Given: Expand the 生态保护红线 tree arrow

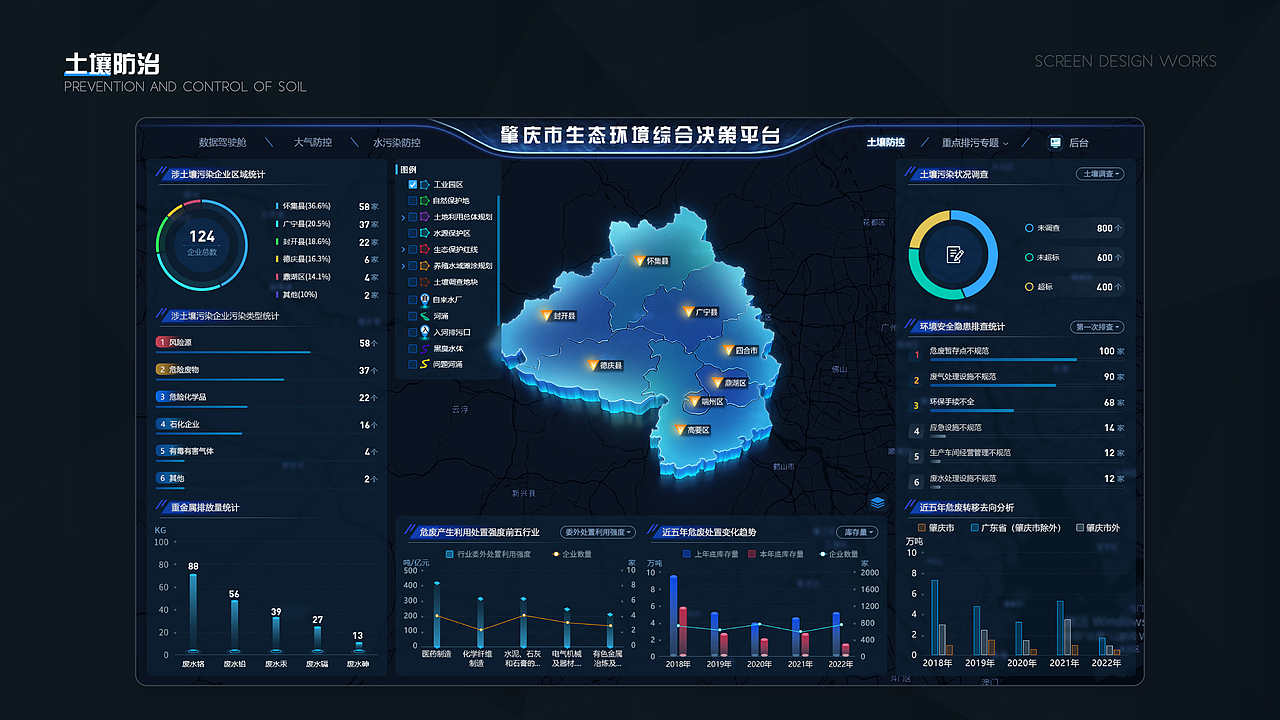Looking at the screenshot, I should pos(403,249).
